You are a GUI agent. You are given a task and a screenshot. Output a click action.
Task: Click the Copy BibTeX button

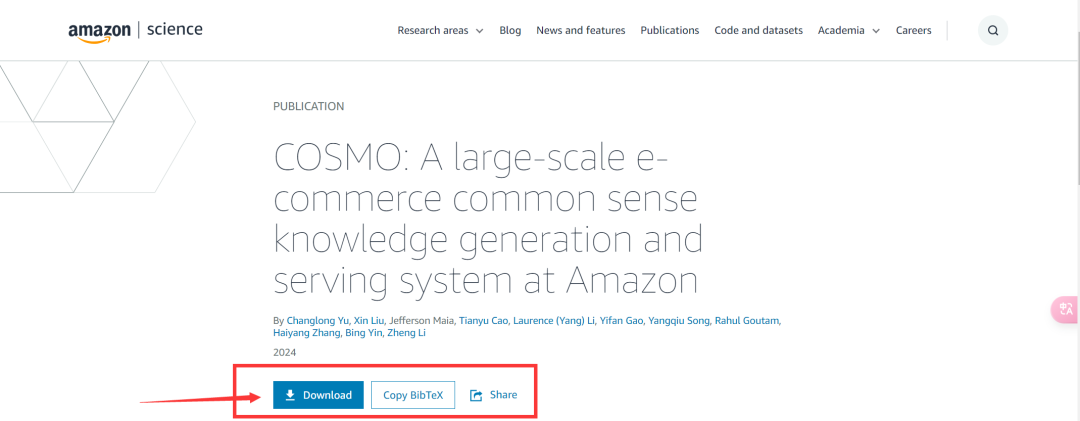(x=412, y=395)
